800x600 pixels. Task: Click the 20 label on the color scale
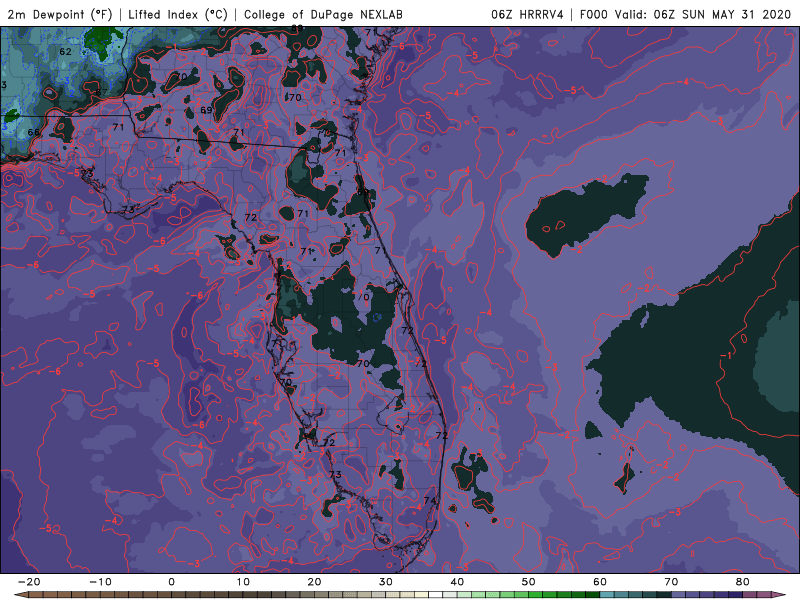coord(314,582)
